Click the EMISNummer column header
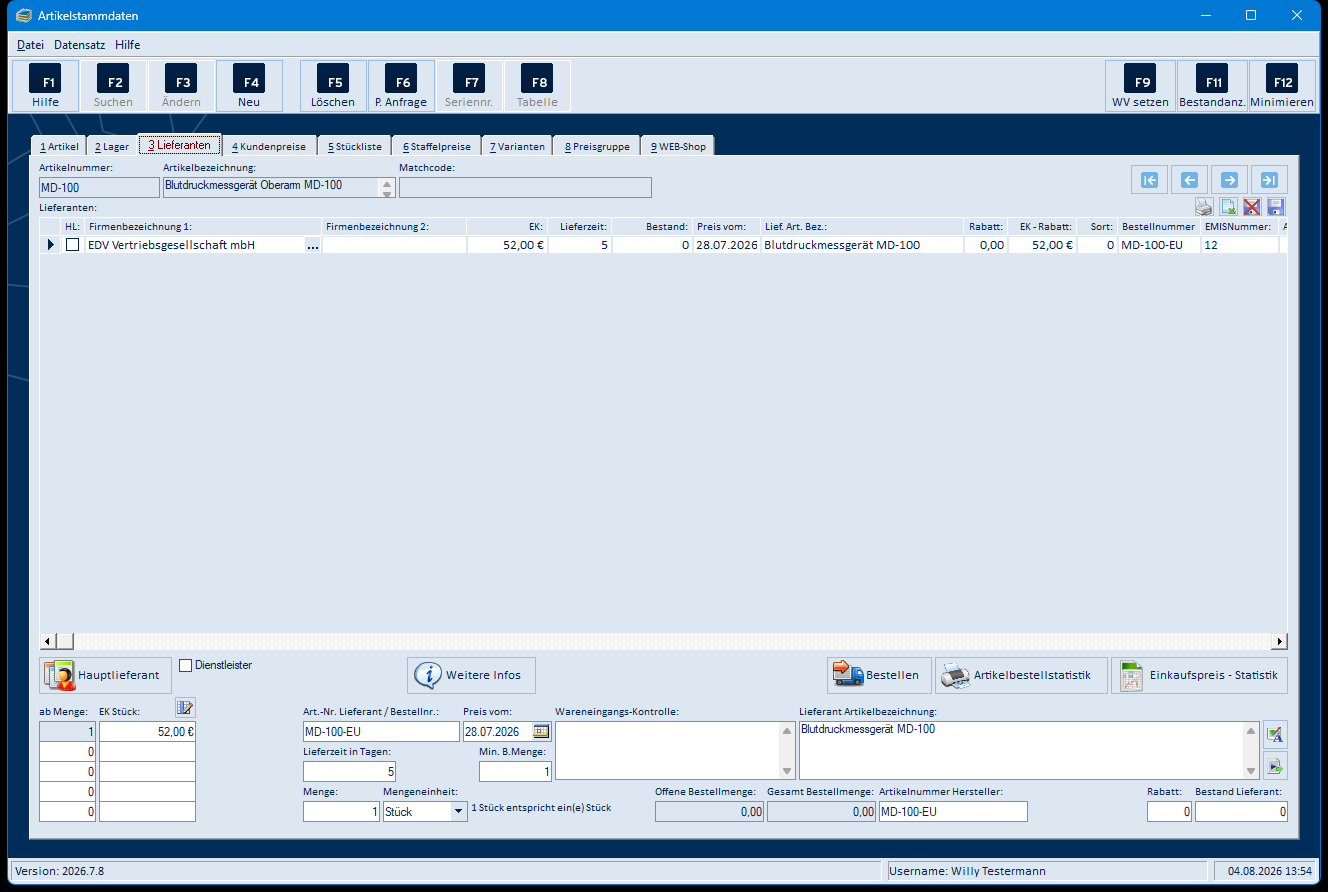The image size is (1328, 892). pos(1238,227)
